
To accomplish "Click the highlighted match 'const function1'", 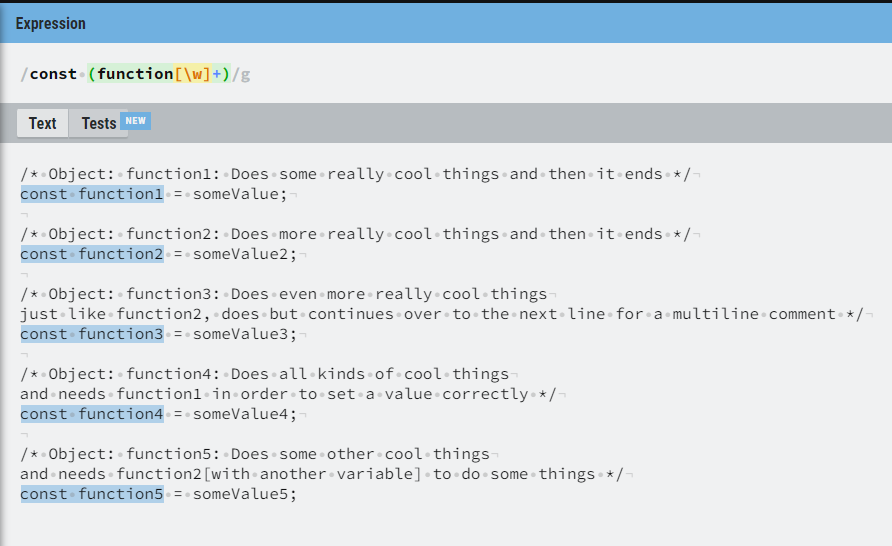I will coord(92,194).
